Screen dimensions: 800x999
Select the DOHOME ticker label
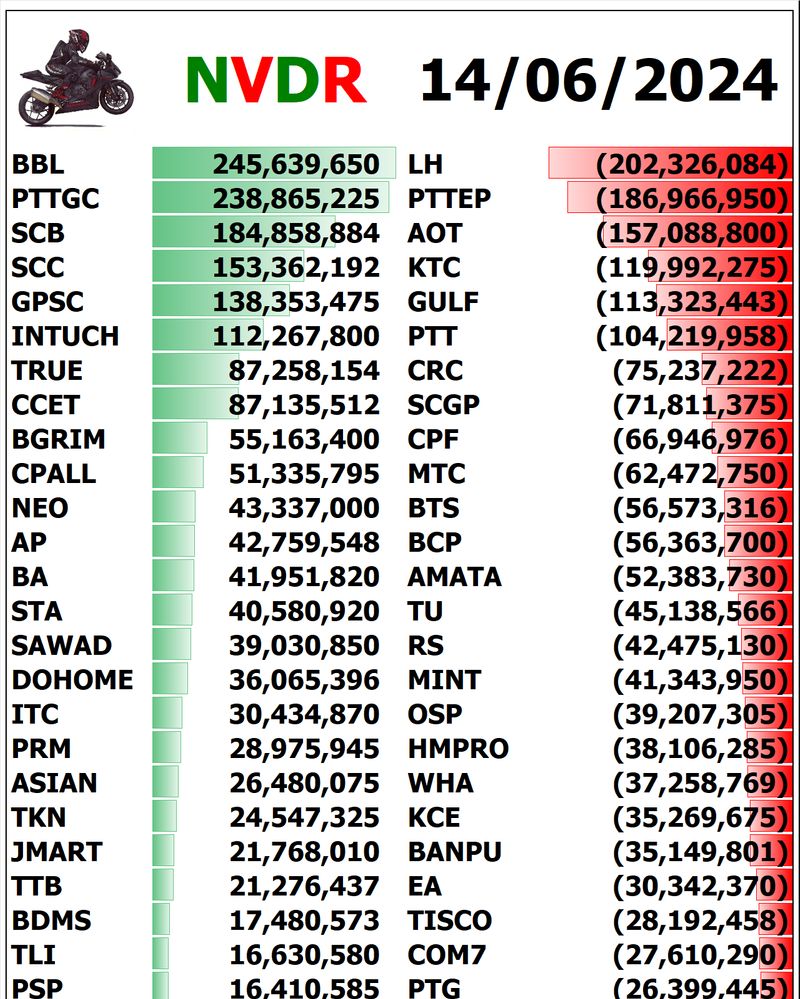coord(72,680)
